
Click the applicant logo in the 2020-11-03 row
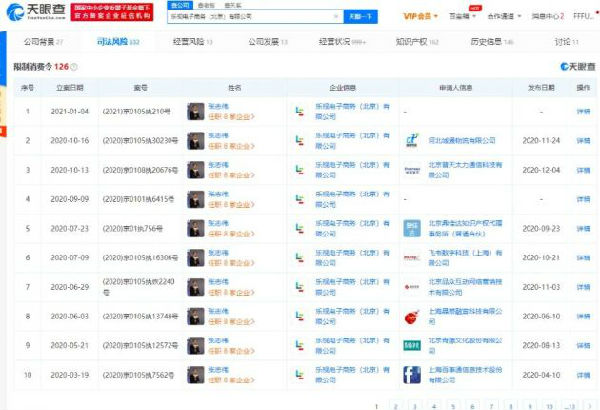(412, 287)
